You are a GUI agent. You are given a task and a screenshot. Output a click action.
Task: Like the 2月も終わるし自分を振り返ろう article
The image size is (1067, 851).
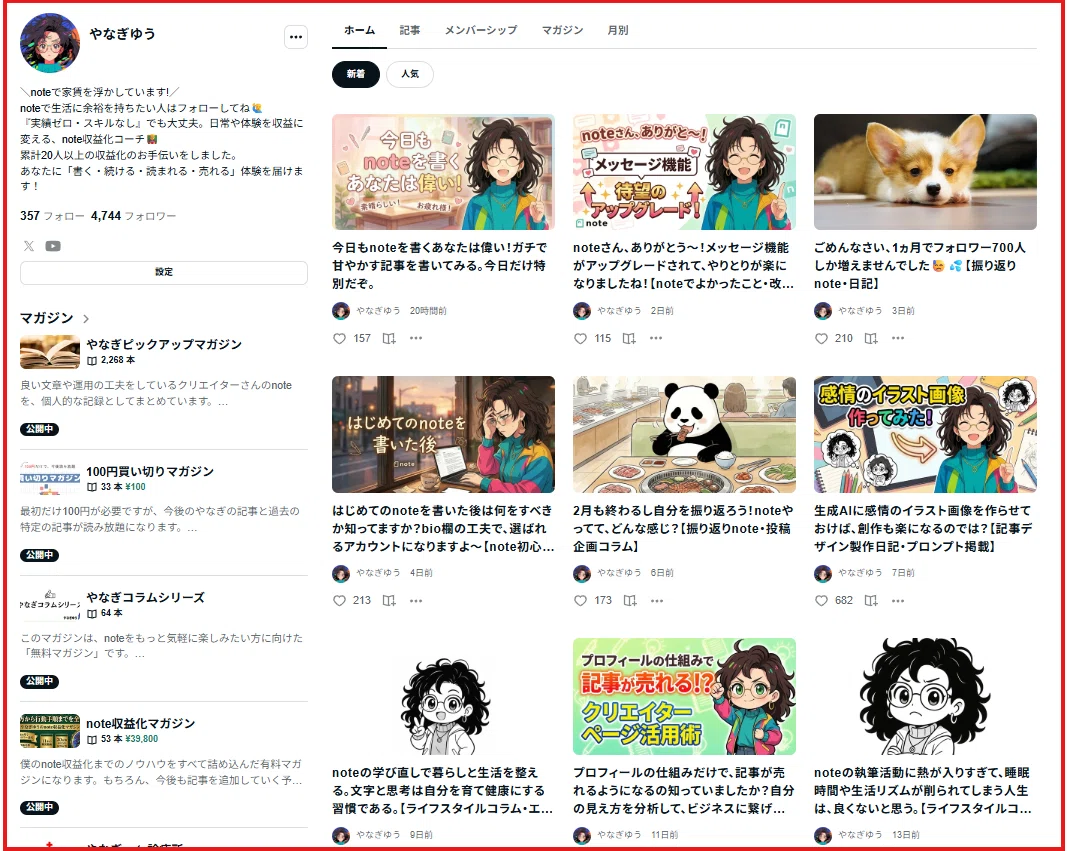click(x=580, y=601)
